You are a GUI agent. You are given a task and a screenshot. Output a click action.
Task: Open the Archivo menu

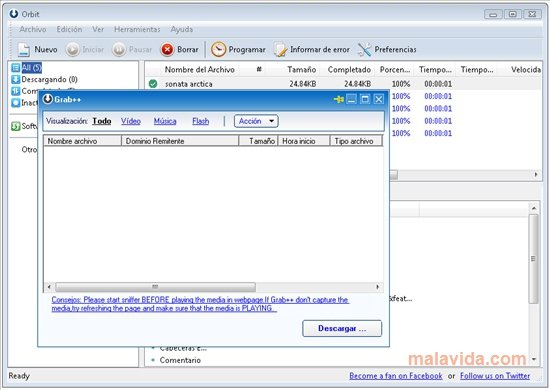33,29
